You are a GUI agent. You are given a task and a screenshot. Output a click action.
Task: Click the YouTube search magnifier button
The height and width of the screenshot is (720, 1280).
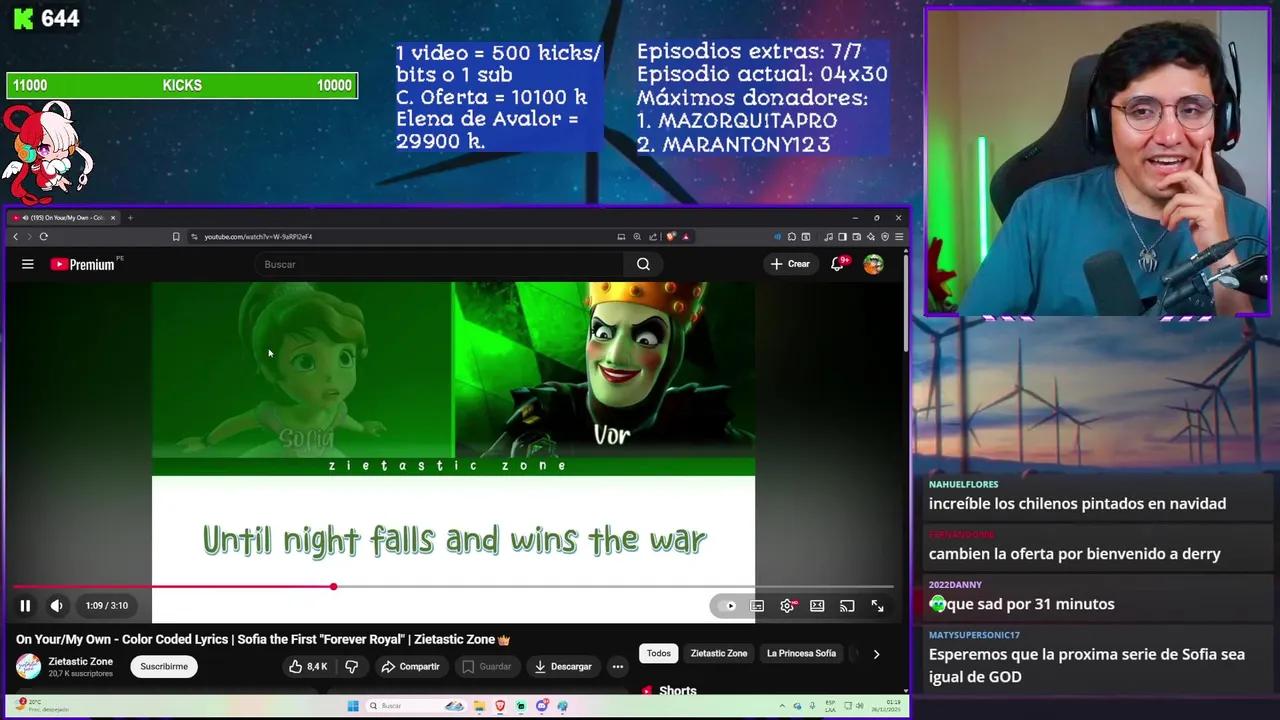(643, 264)
